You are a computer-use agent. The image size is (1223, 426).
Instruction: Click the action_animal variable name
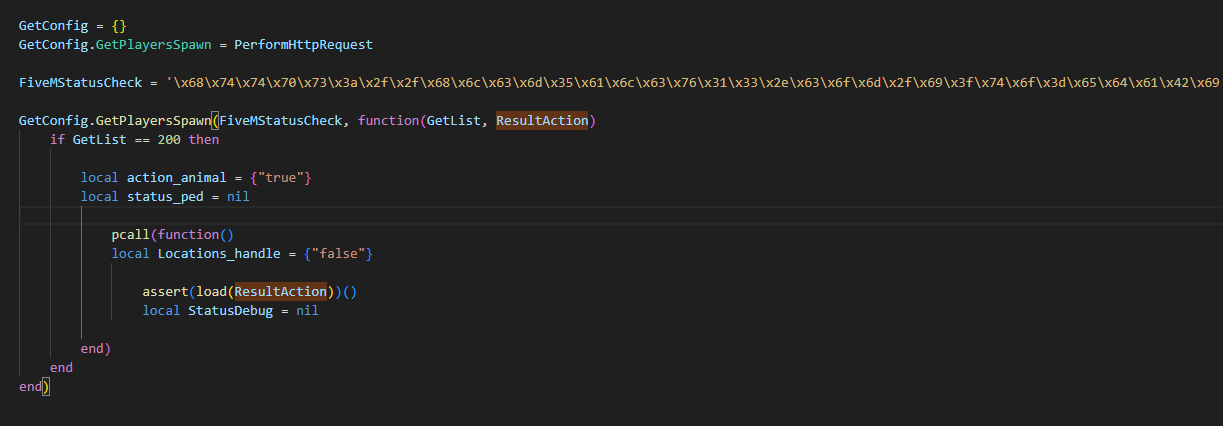[x=177, y=177]
